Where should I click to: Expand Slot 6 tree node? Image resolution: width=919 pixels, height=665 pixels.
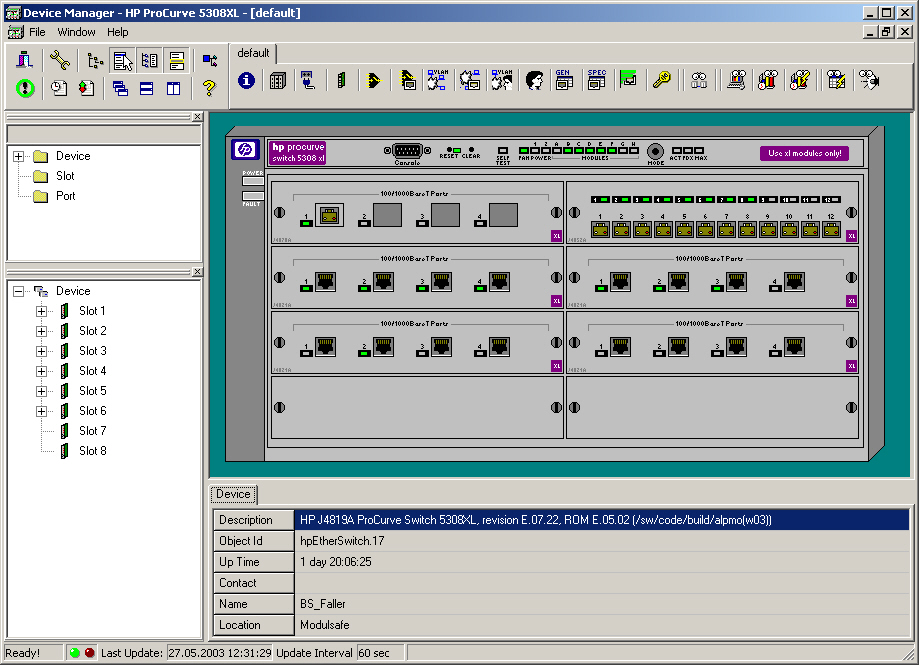(x=41, y=411)
